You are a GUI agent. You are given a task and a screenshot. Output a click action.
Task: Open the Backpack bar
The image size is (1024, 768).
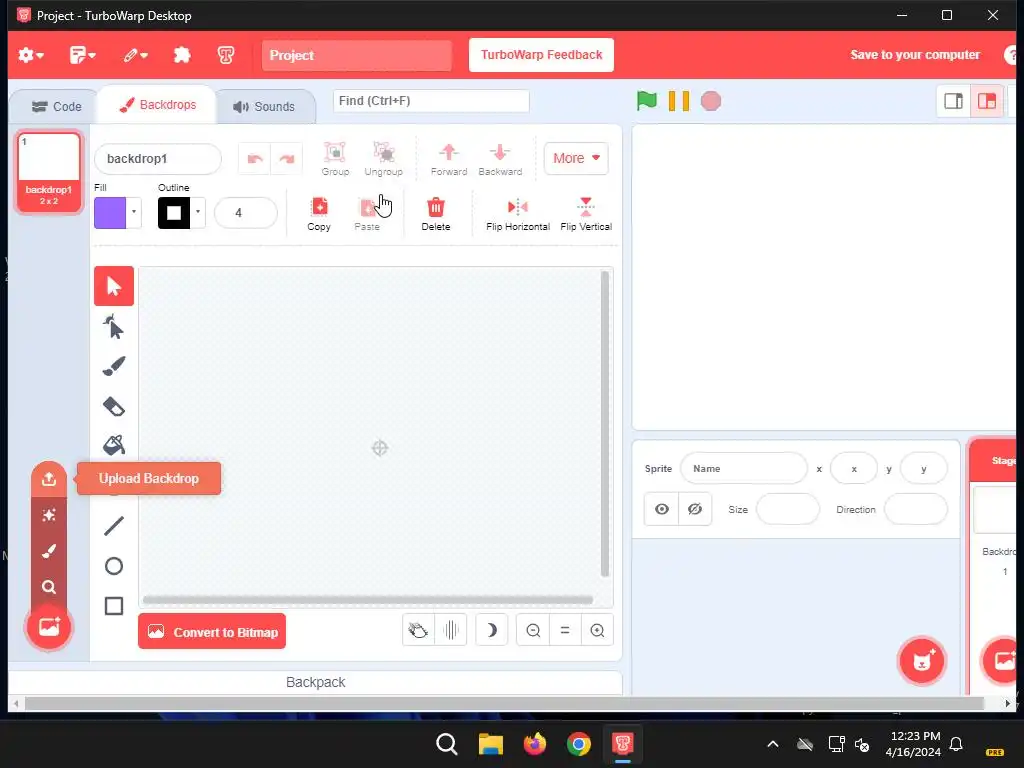pyautogui.click(x=315, y=682)
